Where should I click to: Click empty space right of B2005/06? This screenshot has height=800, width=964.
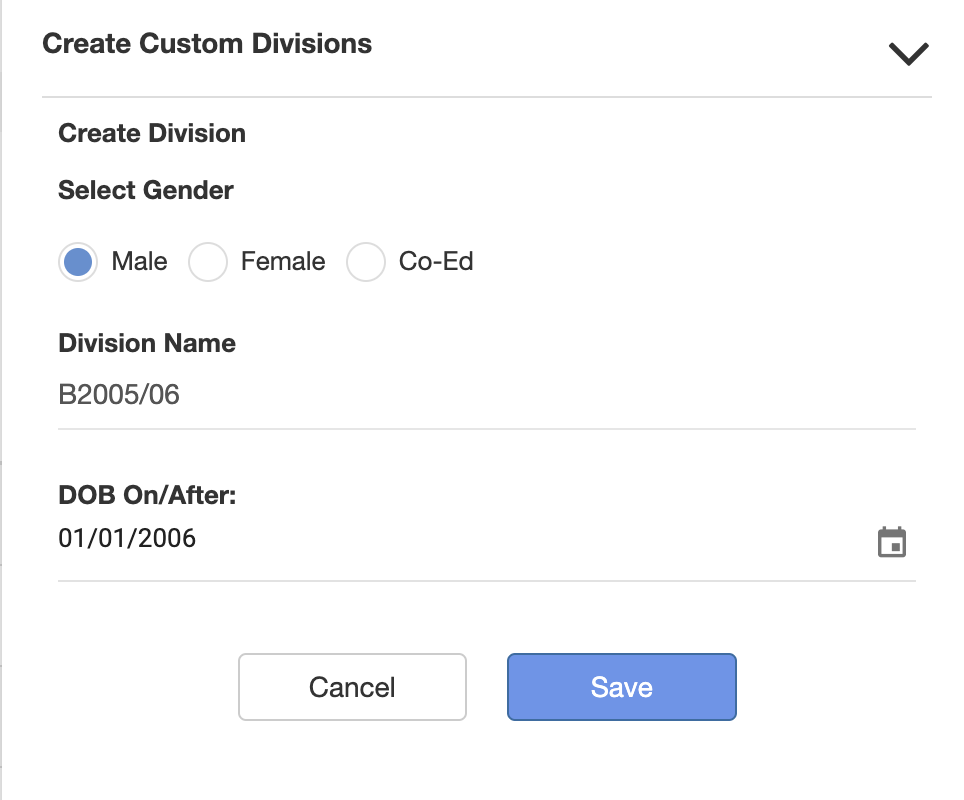coord(550,395)
